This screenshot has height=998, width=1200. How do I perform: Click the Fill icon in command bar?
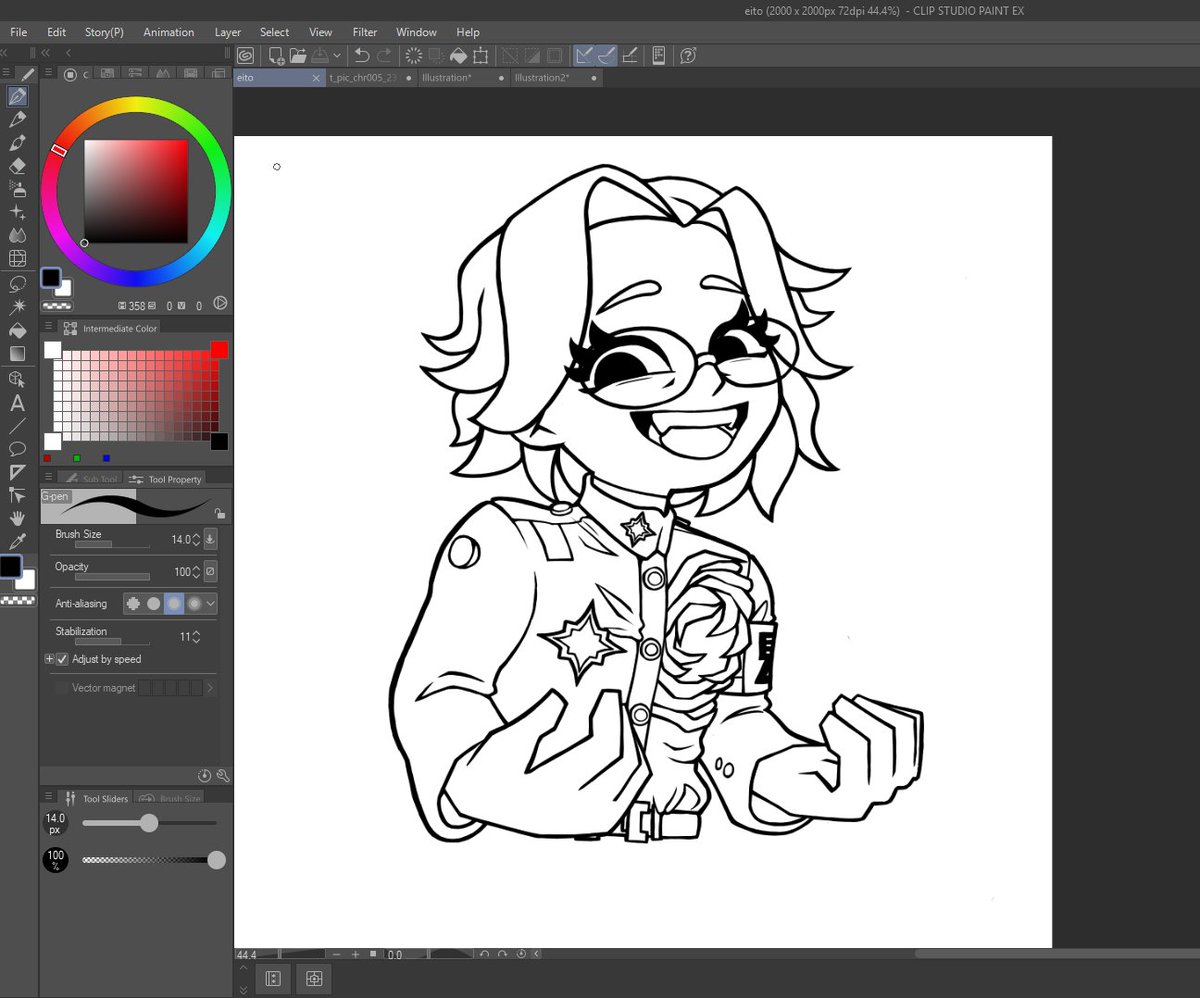pos(458,56)
